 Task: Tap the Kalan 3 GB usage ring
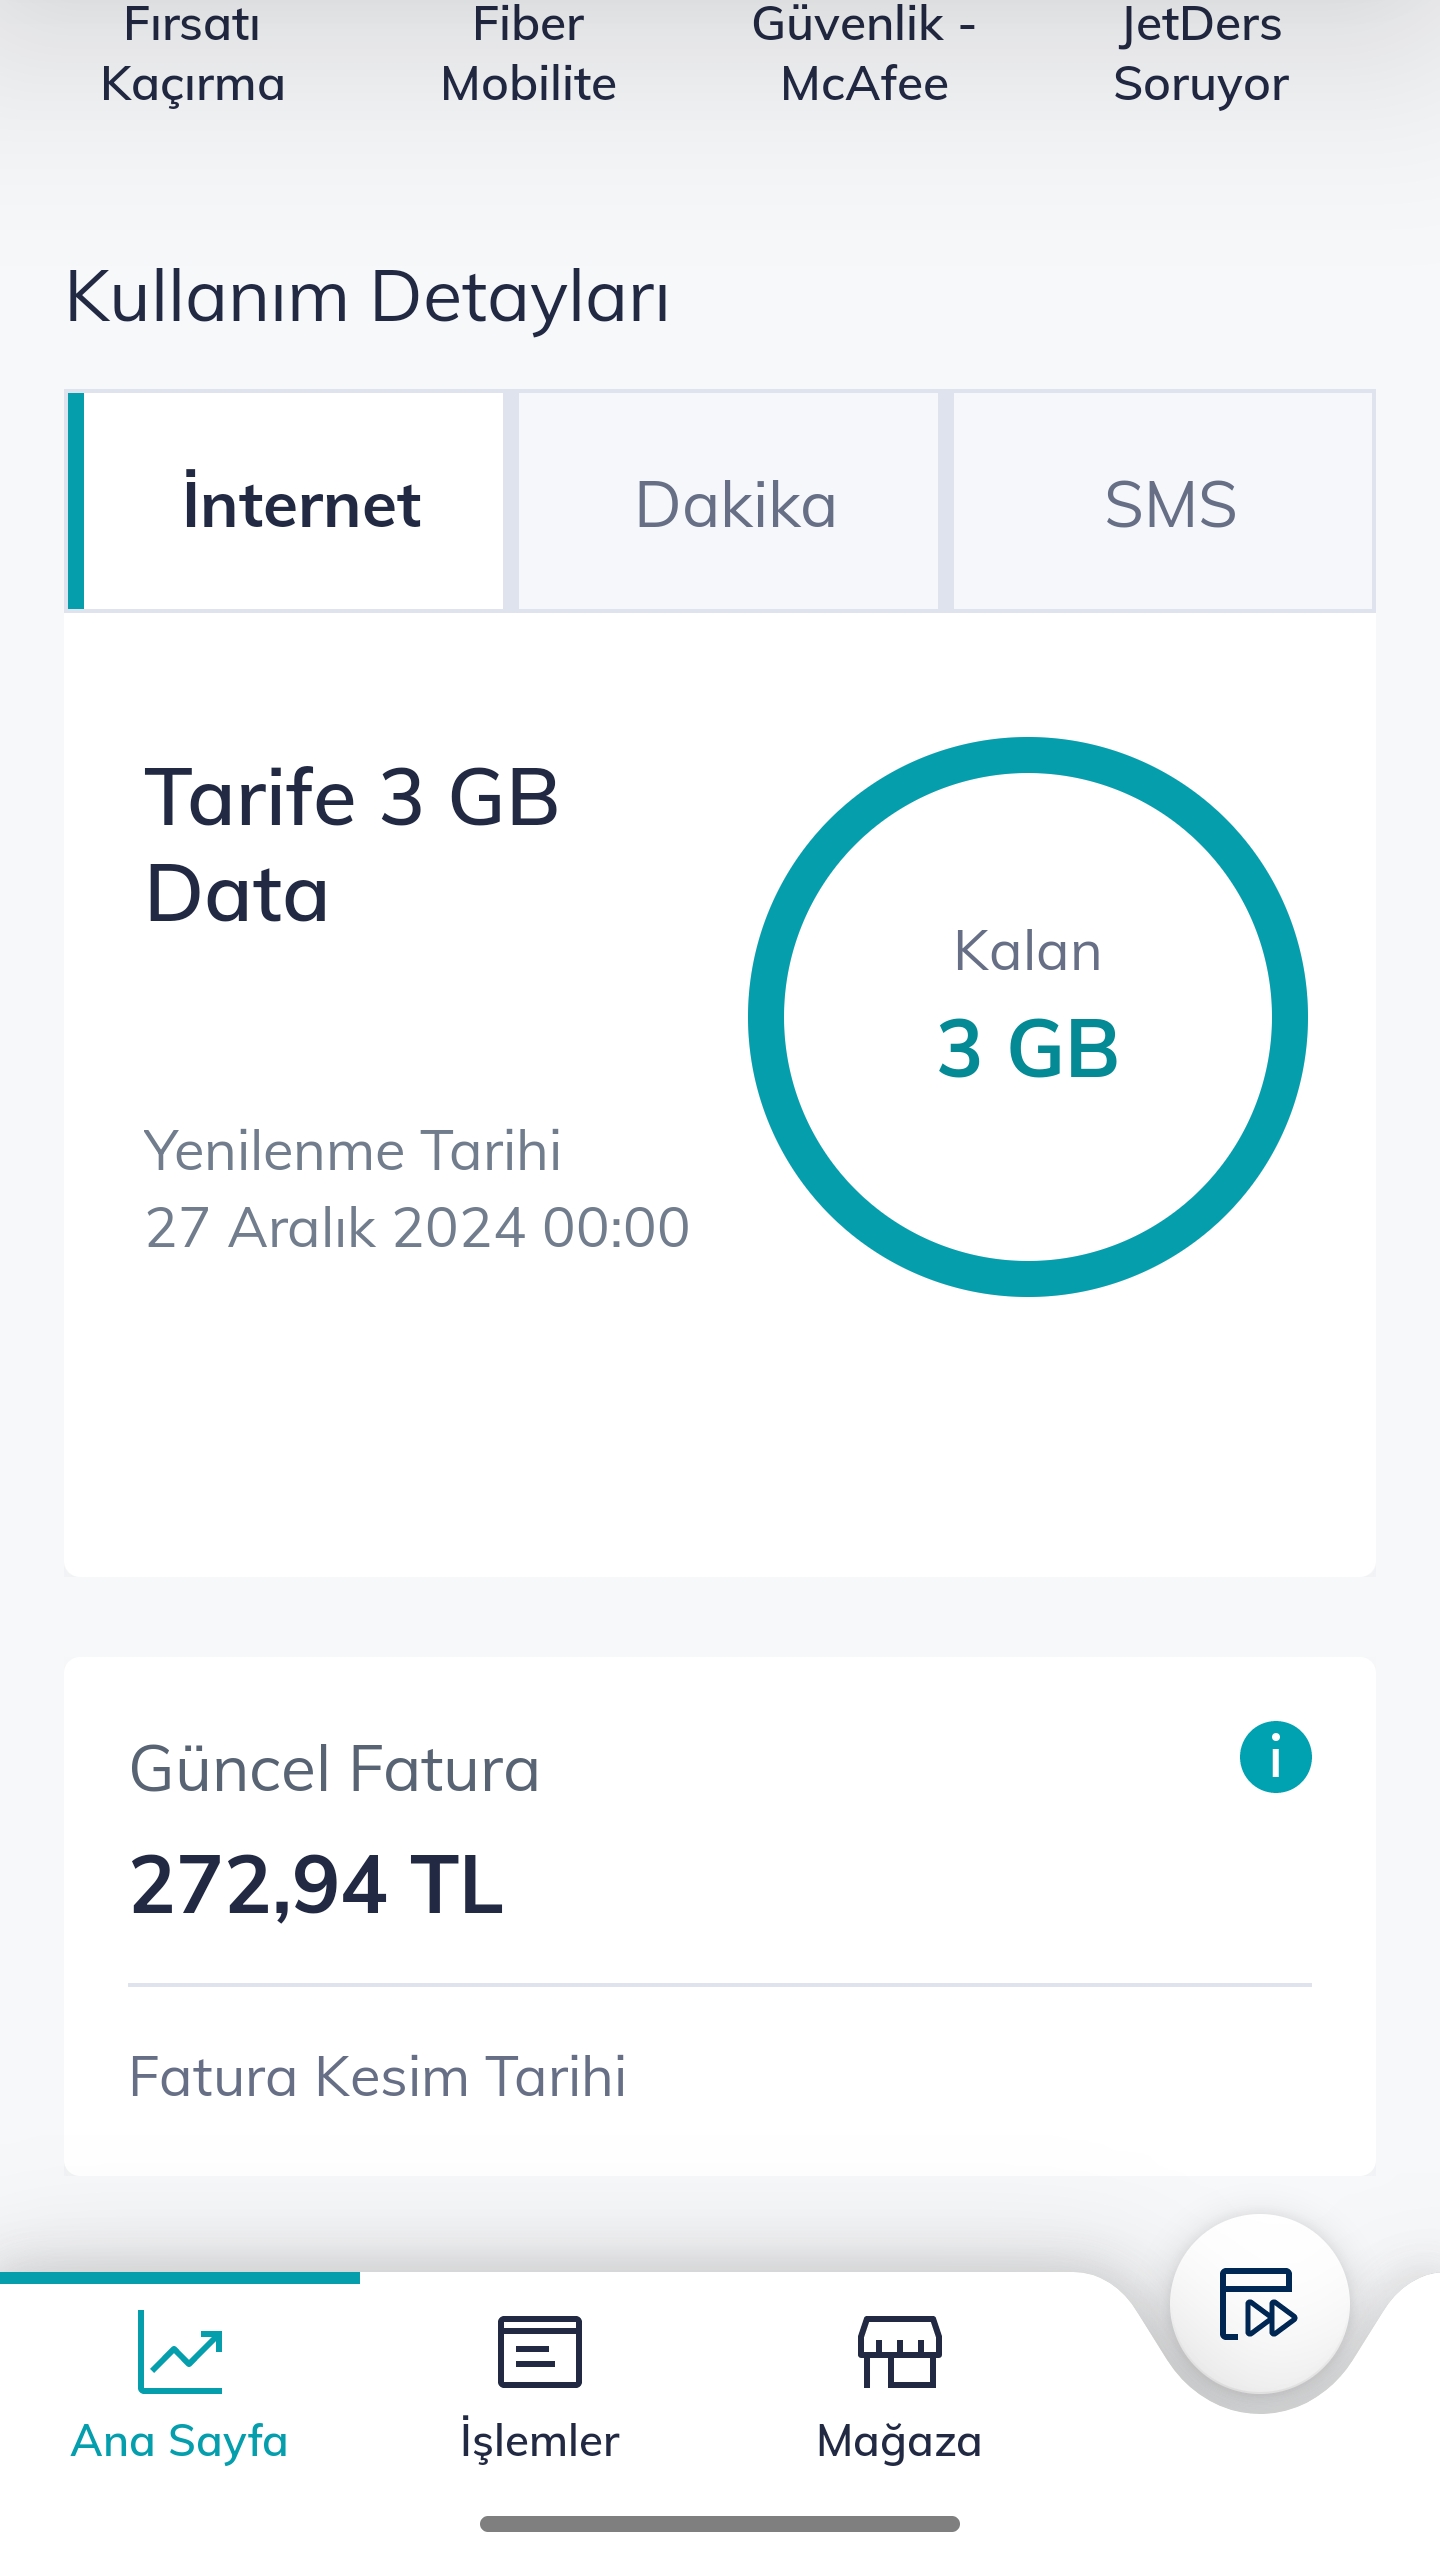point(1027,1017)
